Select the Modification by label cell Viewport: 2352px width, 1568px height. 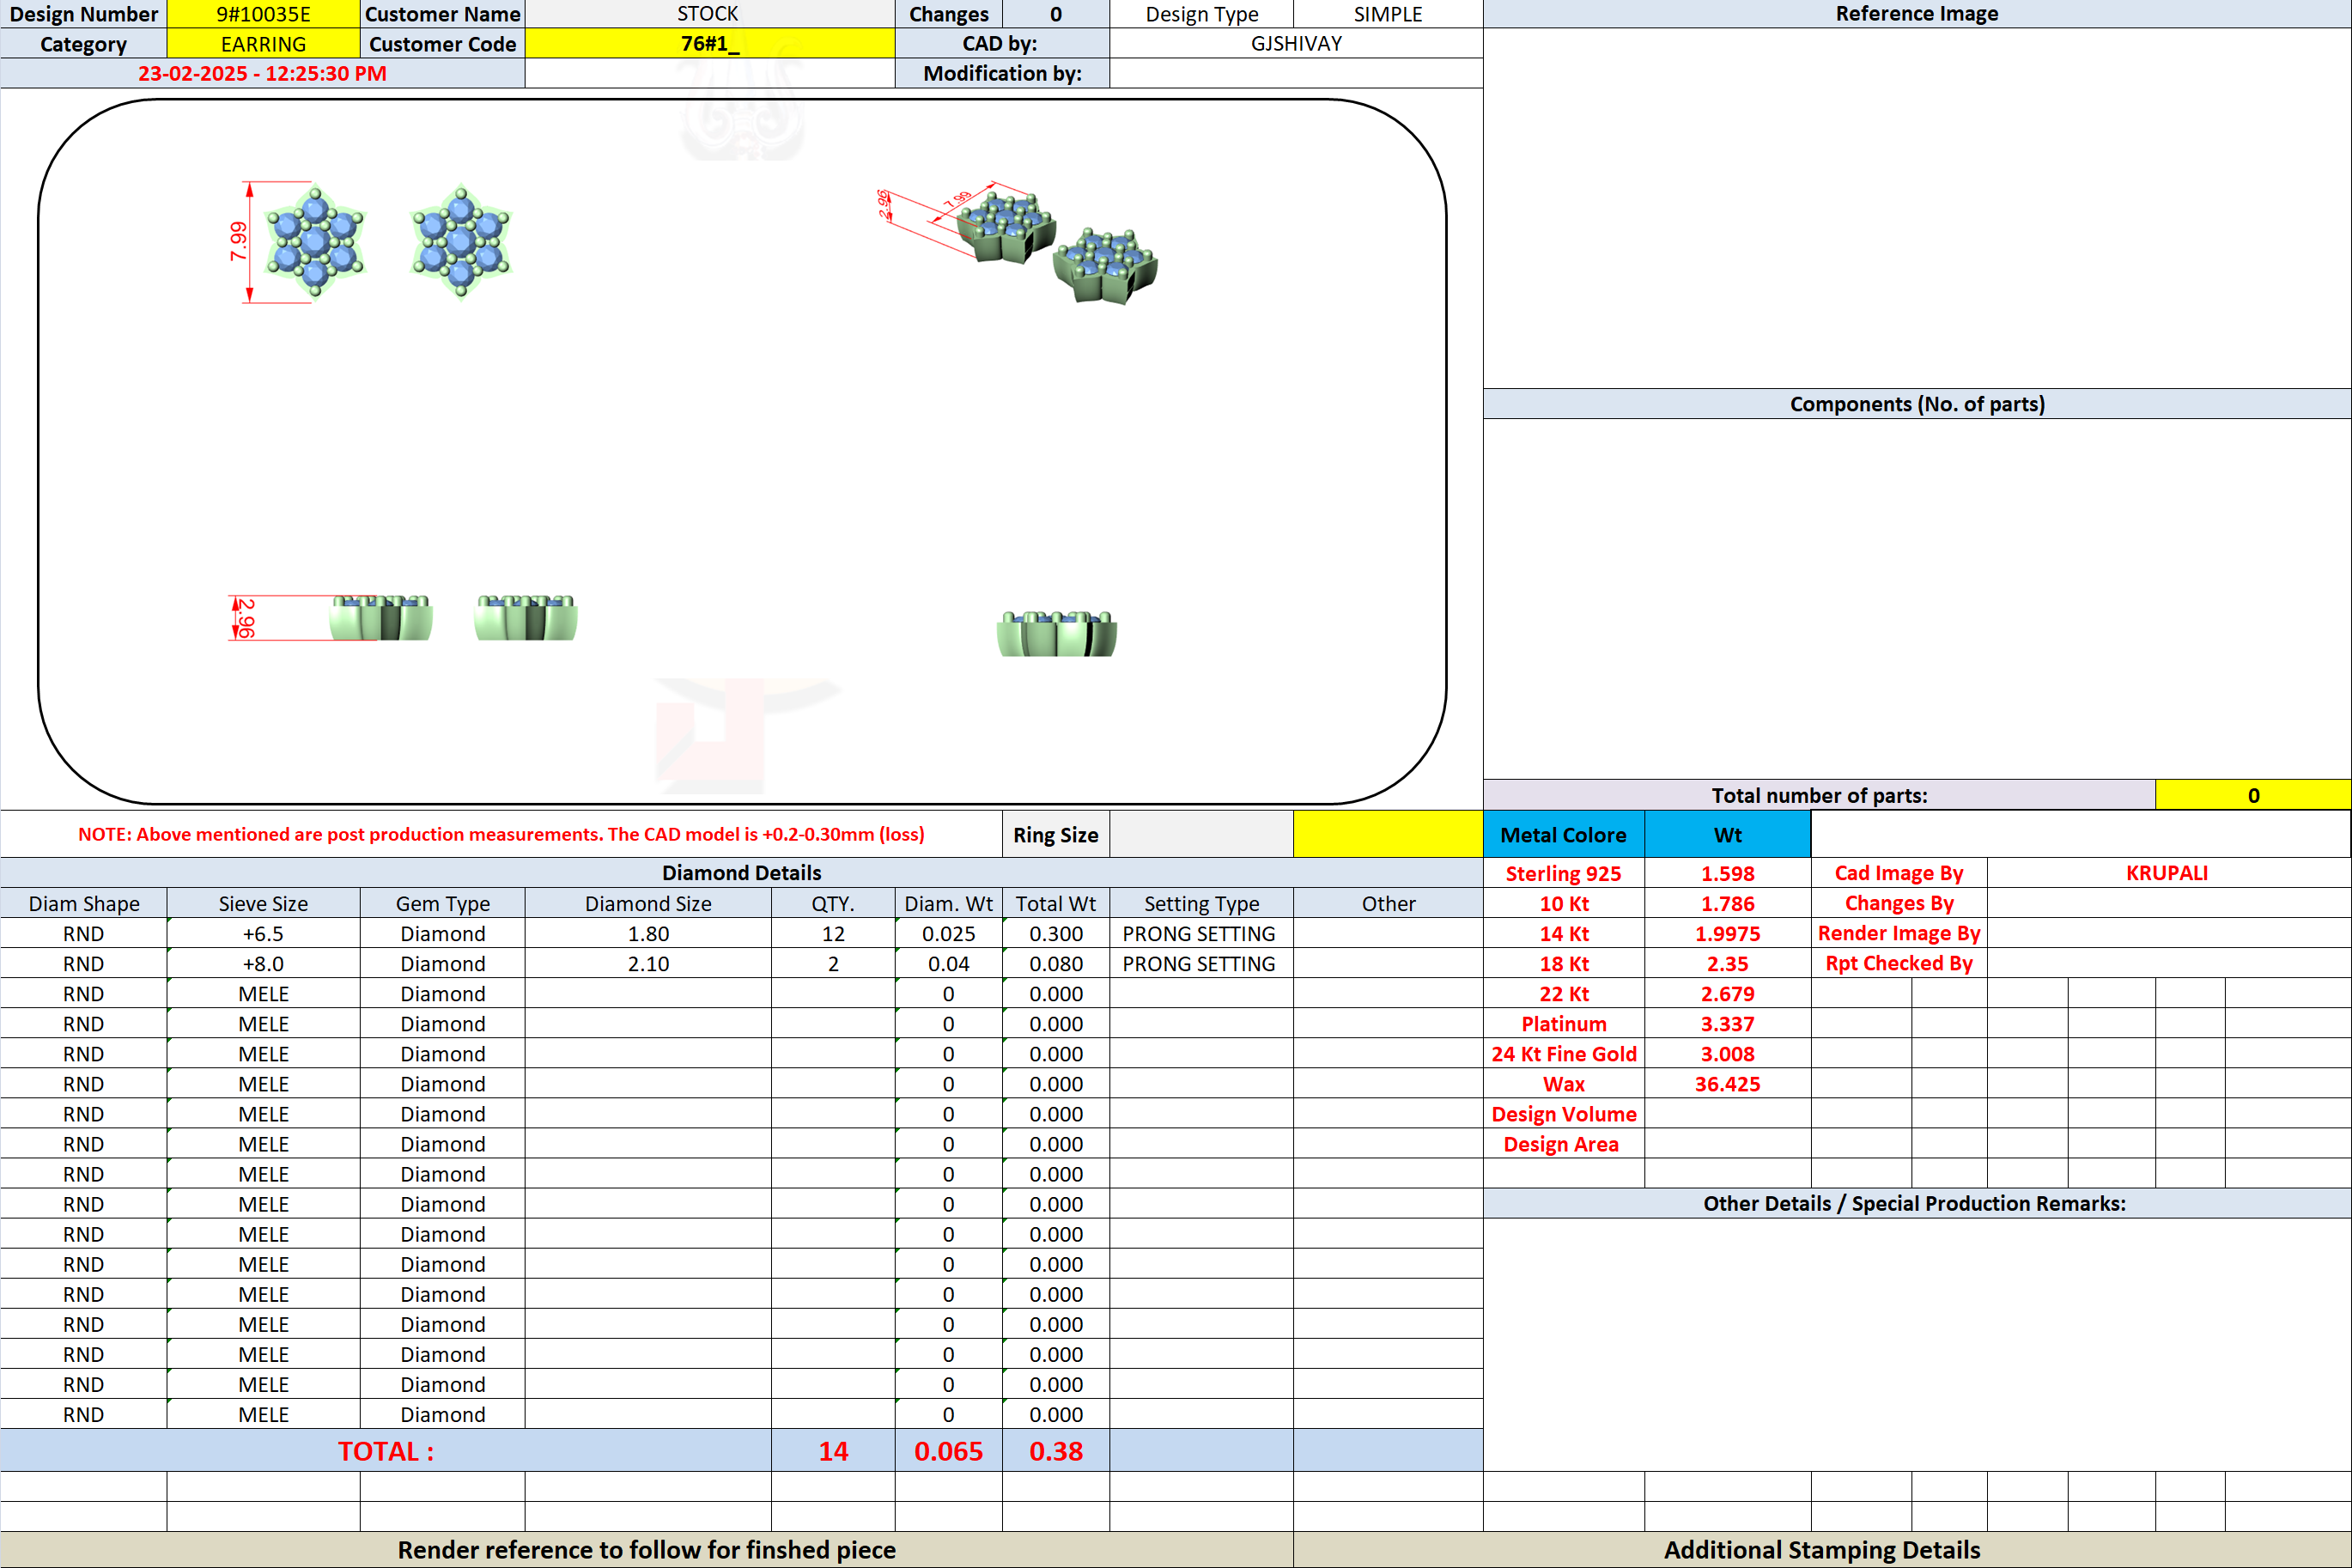tap(1002, 74)
